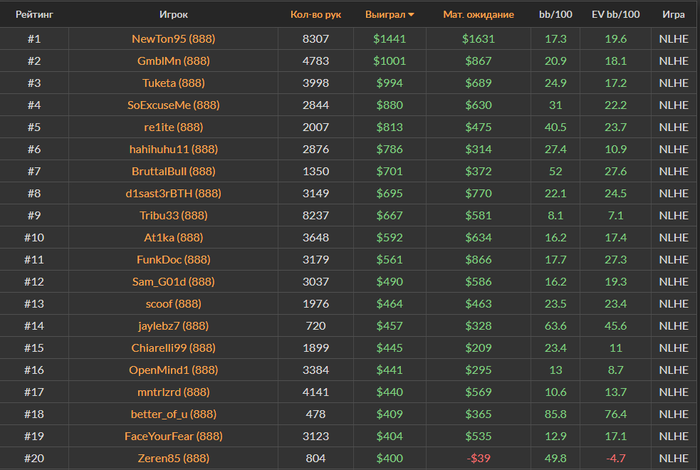Open Tribu33 (888) player link
This screenshot has height=470, width=700.
(173, 215)
